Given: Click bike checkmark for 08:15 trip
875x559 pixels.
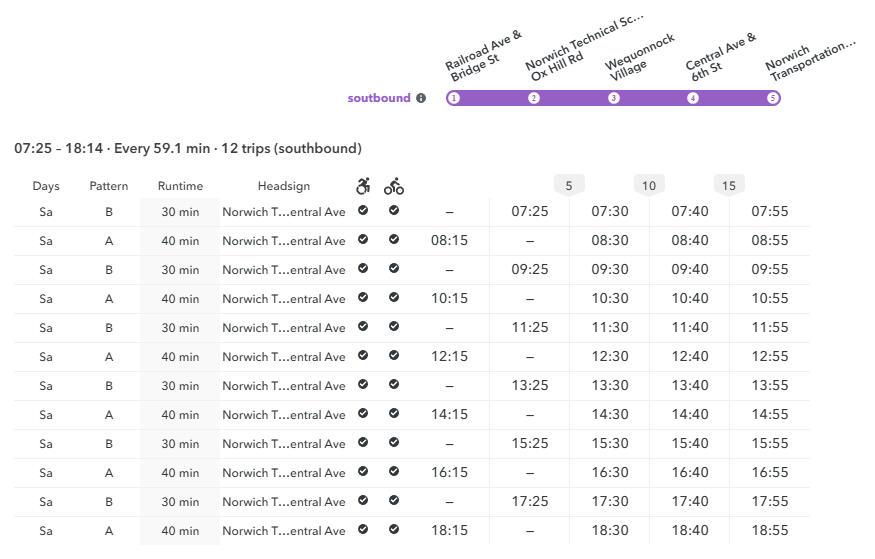Looking at the screenshot, I should 394,239.
